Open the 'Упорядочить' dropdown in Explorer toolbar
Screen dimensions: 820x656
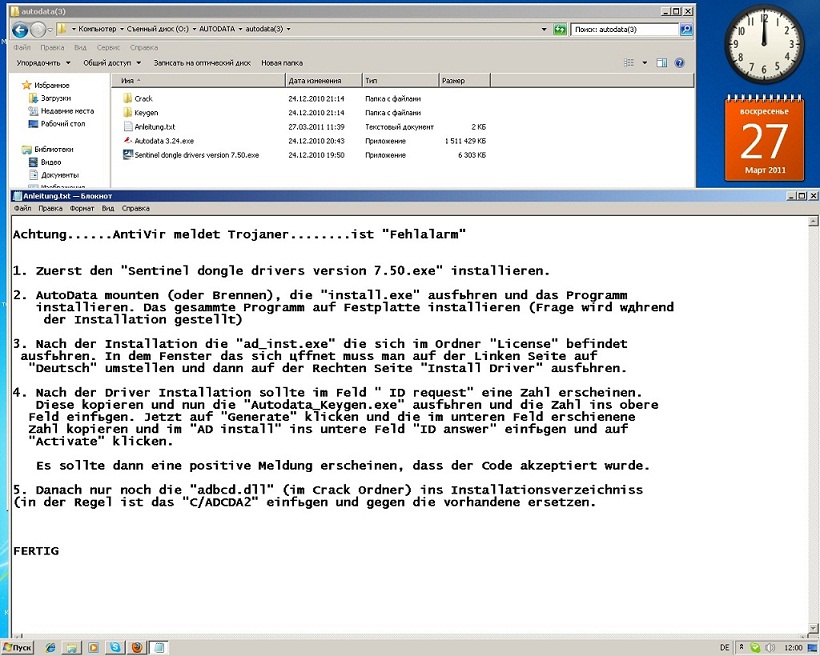[43, 63]
